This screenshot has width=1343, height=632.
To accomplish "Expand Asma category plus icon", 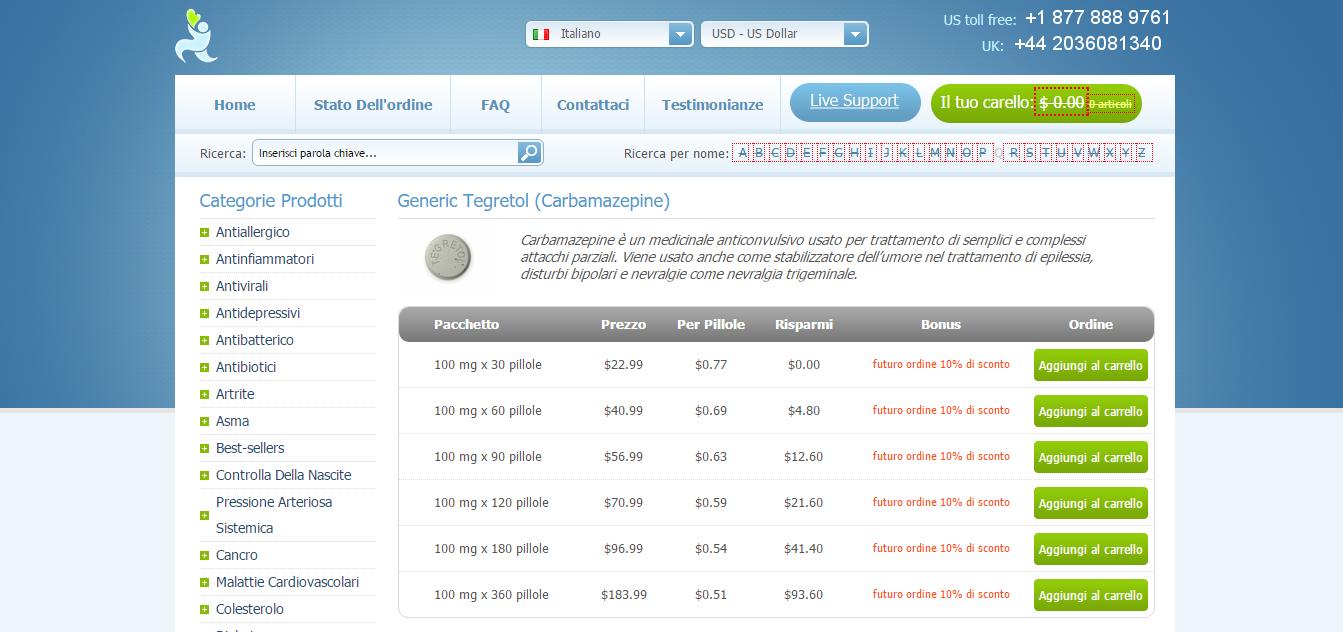I will point(204,422).
